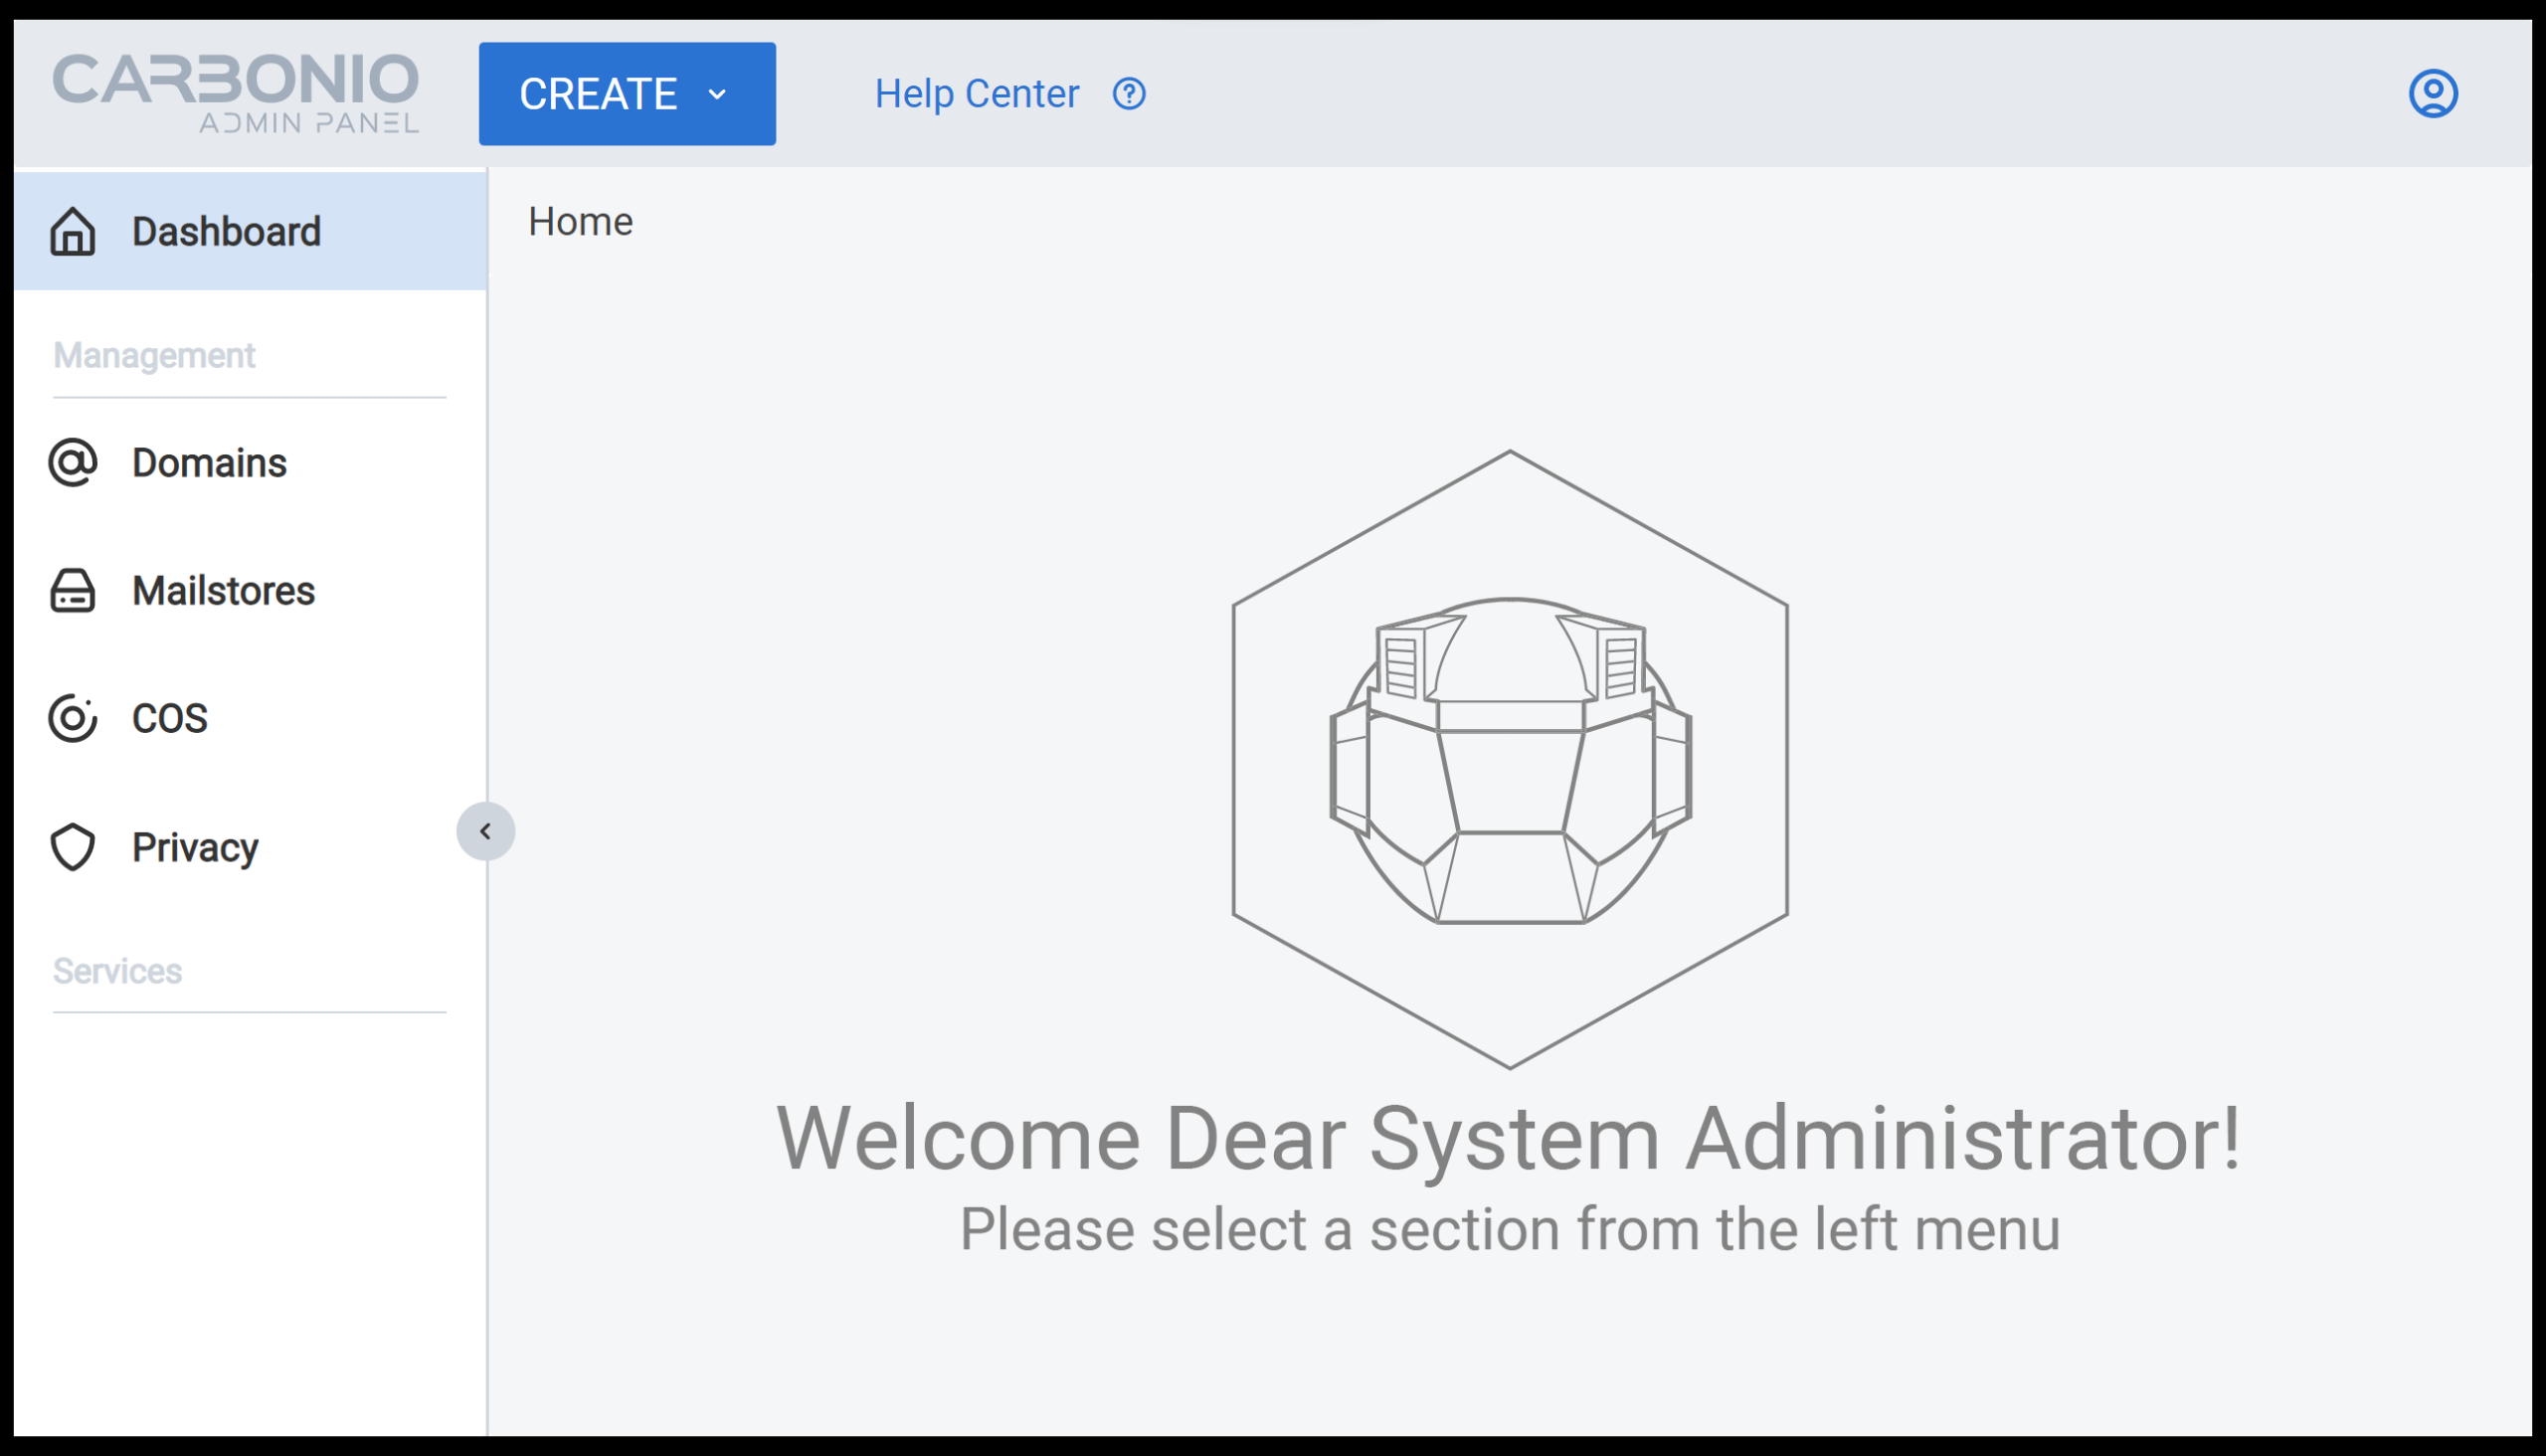
Task: Select the Dashboard home icon
Action: click(73, 232)
